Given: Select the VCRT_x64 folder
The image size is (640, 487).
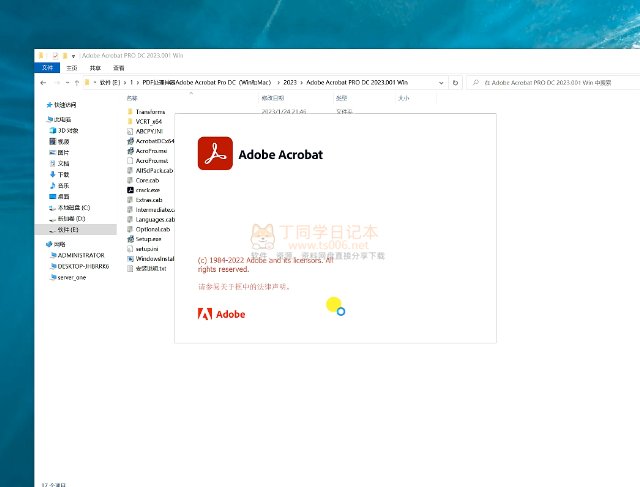Looking at the screenshot, I should [149, 121].
